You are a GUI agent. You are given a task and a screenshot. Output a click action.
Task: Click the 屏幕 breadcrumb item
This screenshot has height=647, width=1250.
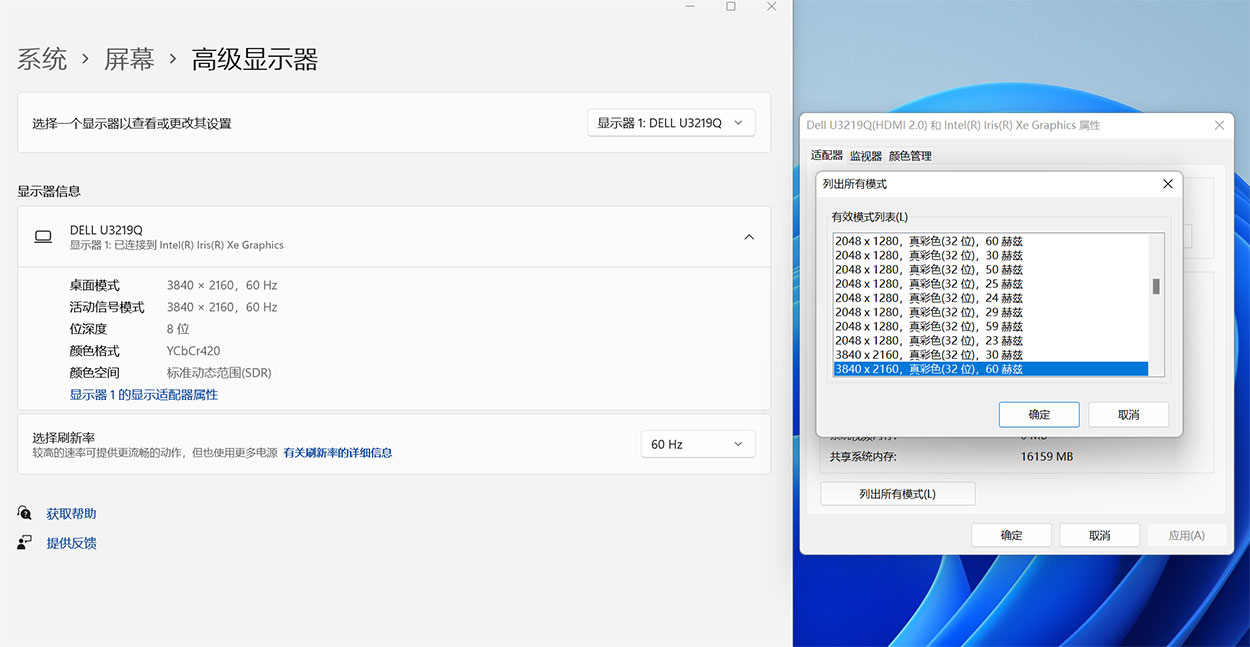click(x=128, y=59)
